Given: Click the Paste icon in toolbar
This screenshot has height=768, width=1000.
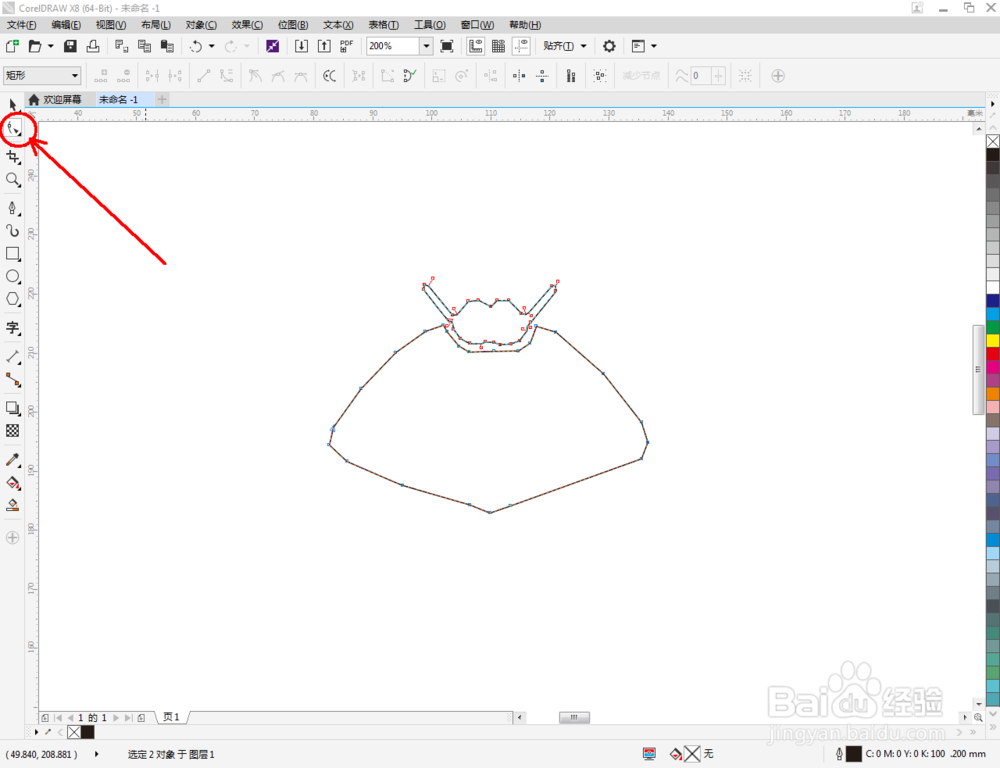Looking at the screenshot, I should click(167, 46).
